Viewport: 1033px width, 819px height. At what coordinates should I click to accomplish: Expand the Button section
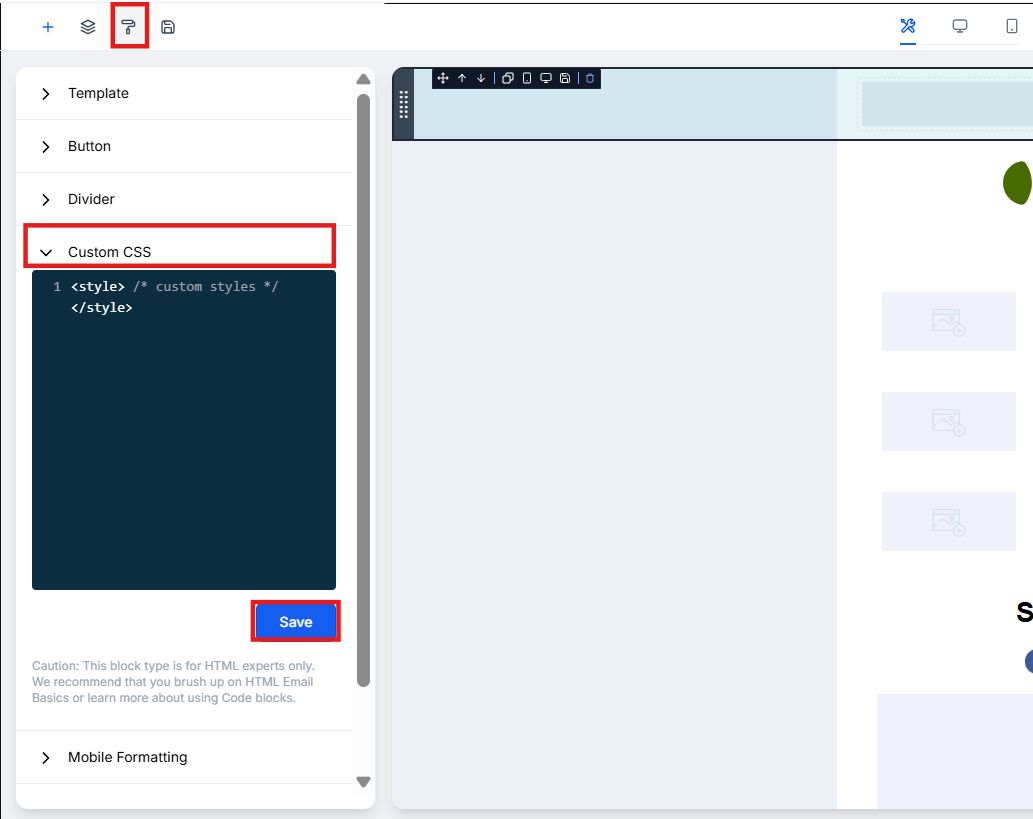[x=184, y=146]
